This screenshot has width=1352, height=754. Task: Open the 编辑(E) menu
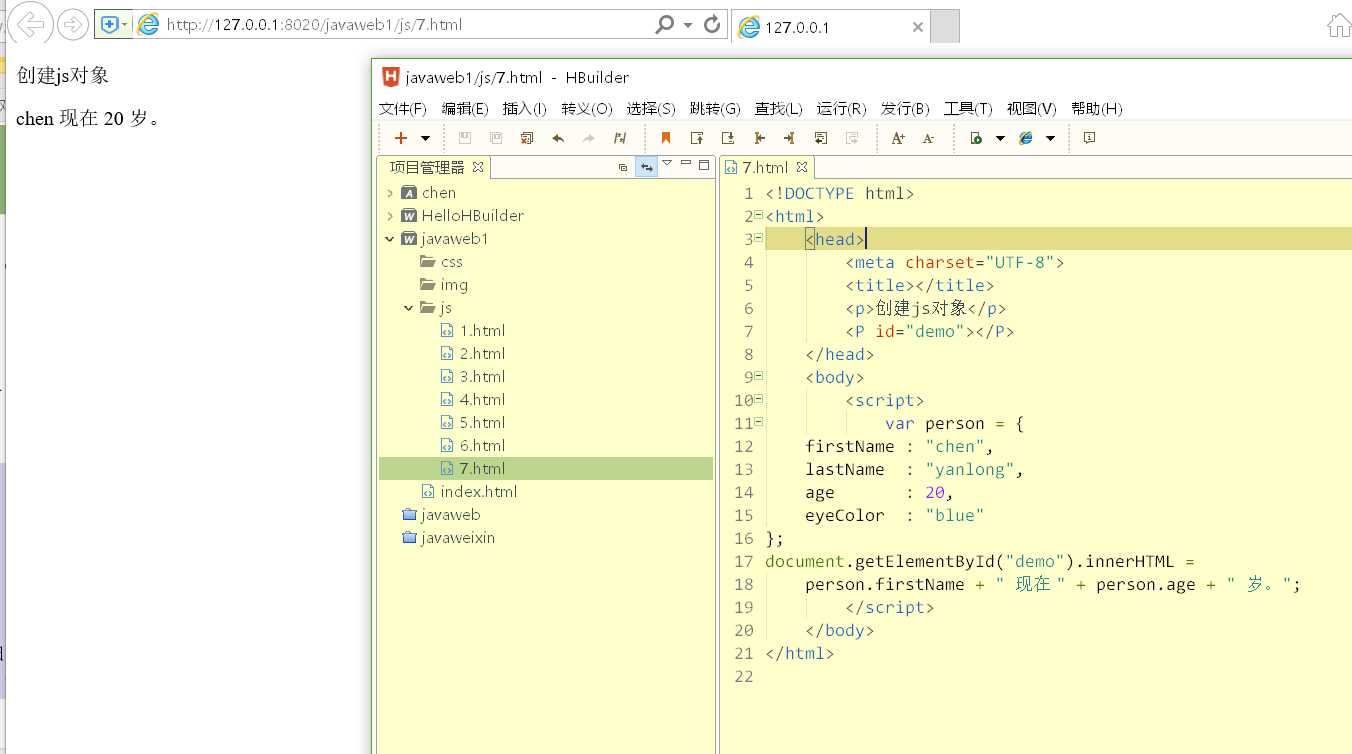pos(465,108)
